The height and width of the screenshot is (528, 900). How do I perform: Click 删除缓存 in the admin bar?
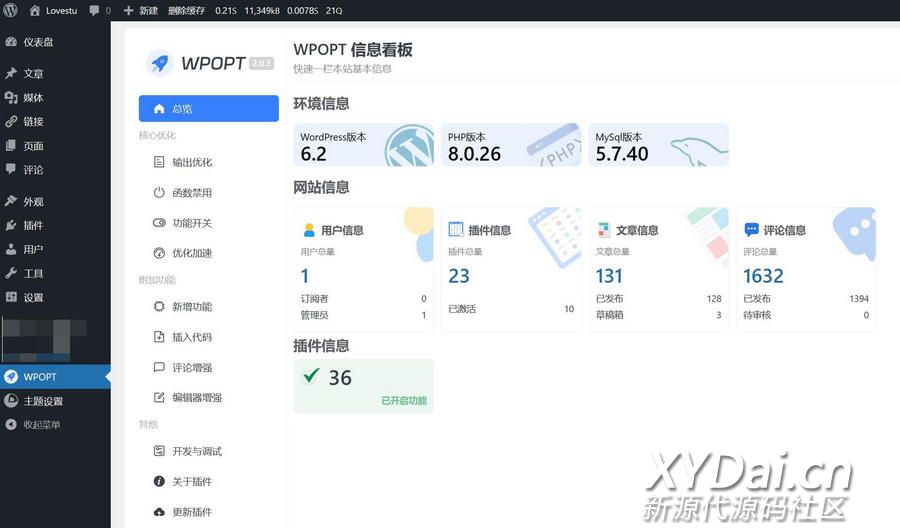[x=186, y=10]
